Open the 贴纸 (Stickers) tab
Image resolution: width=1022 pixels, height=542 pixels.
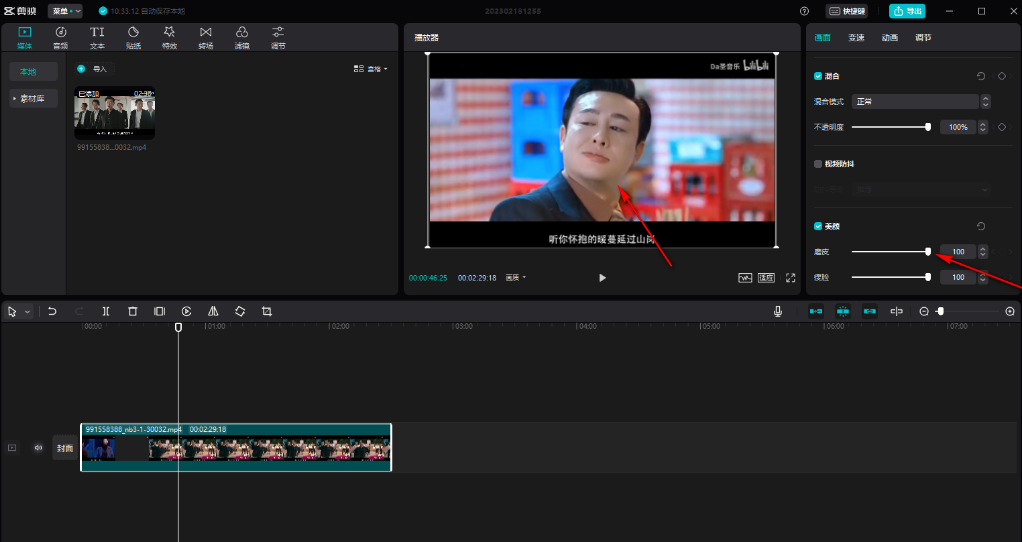tap(133, 38)
